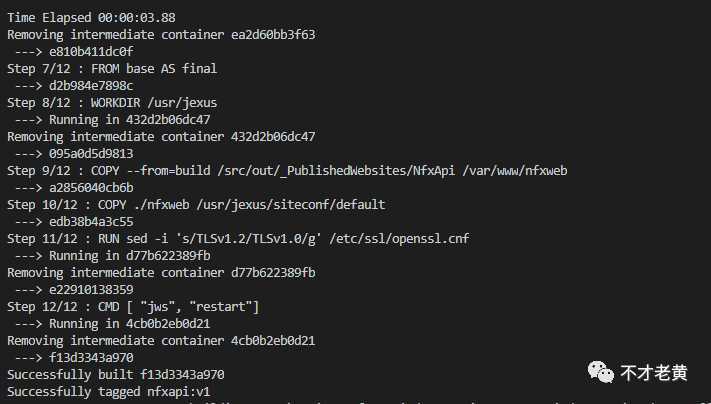Click 'Successfully built f13d3343a970' line

click(x=116, y=375)
